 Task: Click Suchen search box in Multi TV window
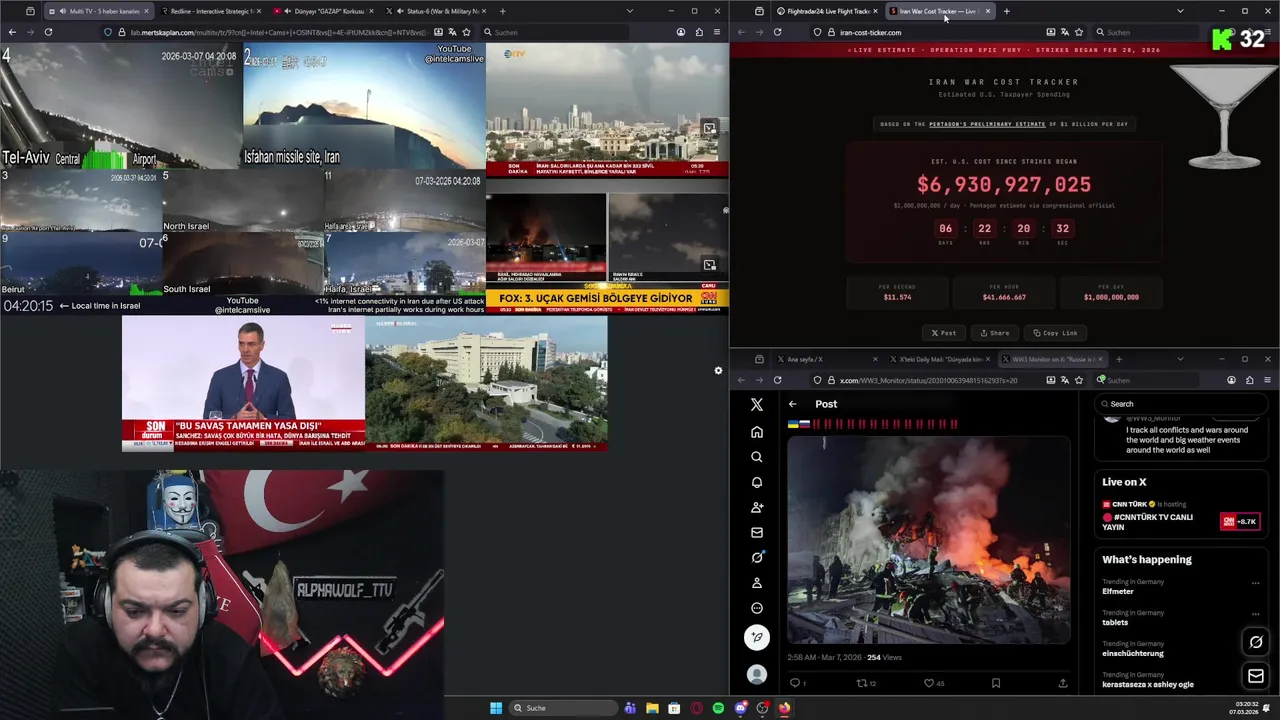click(x=555, y=32)
